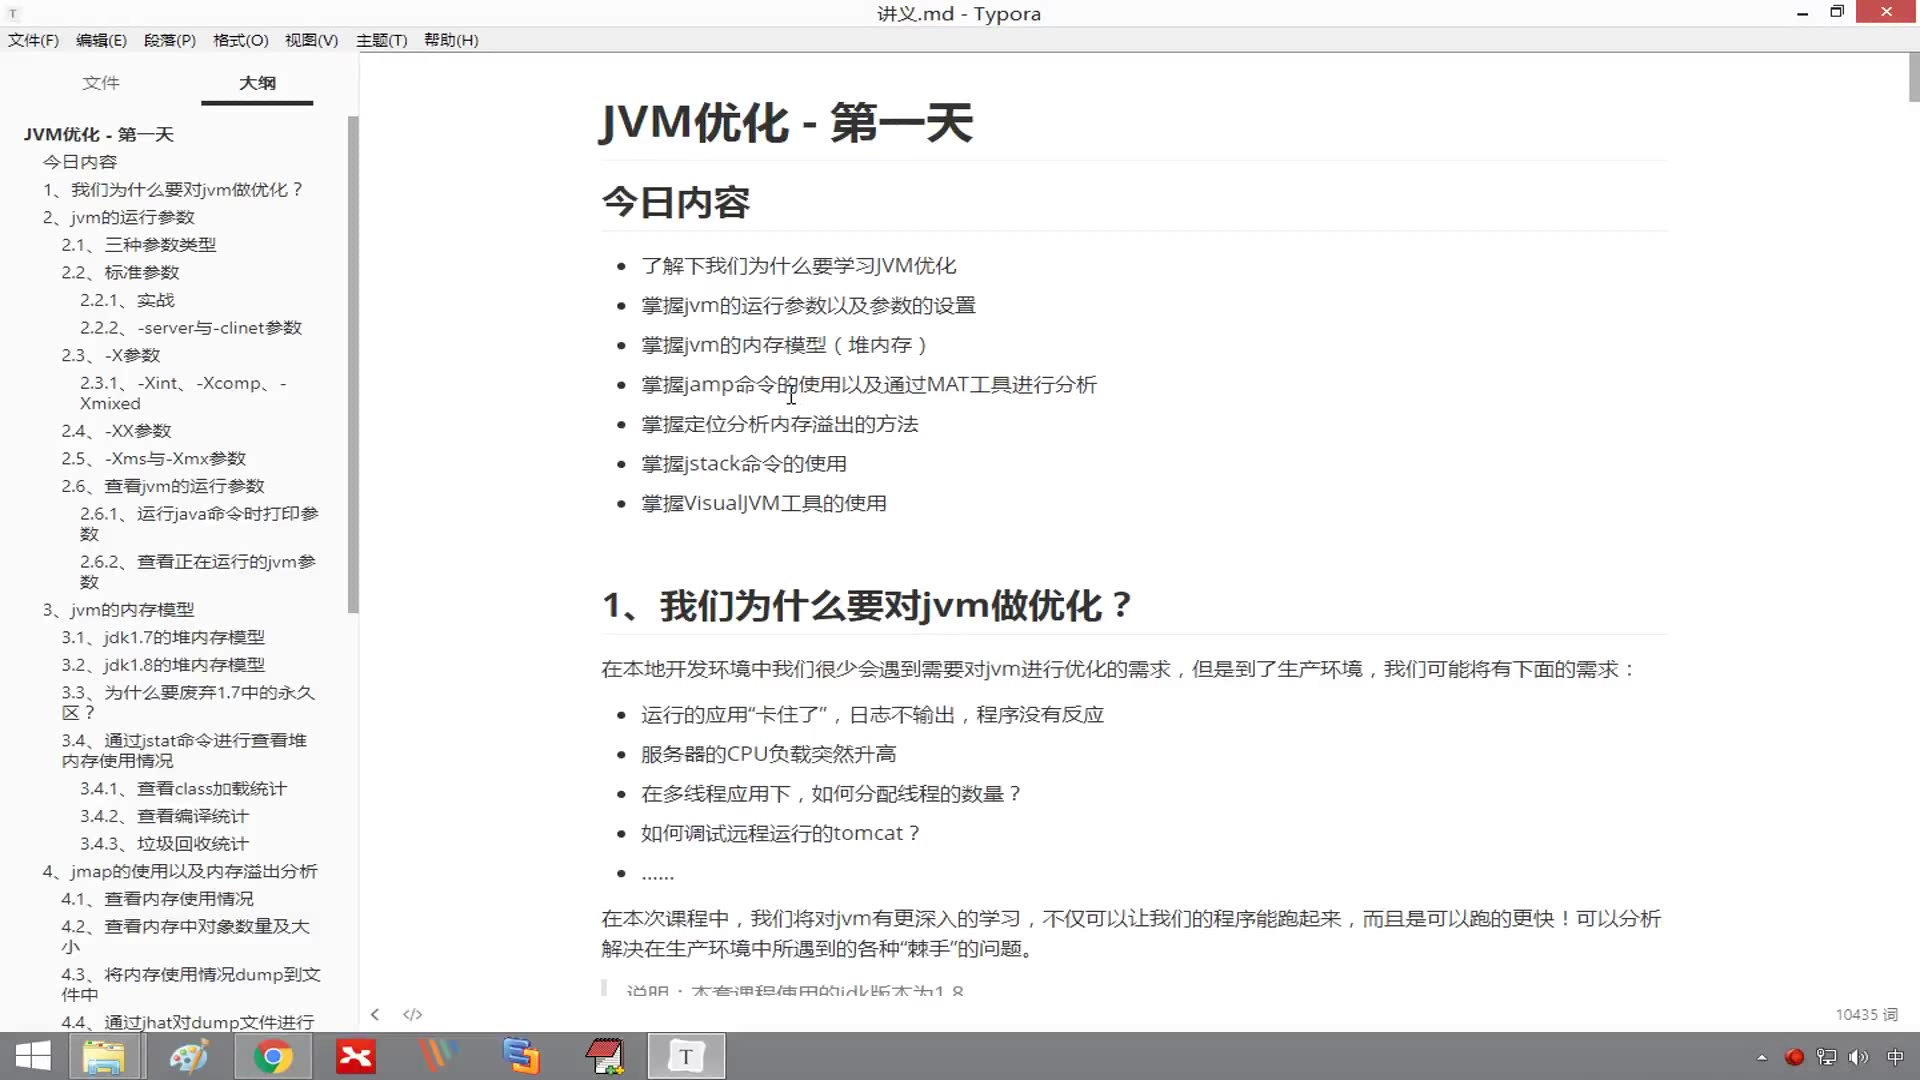Open the Windows Start button
Image resolution: width=1920 pixels, height=1080 pixels.
coord(33,1056)
